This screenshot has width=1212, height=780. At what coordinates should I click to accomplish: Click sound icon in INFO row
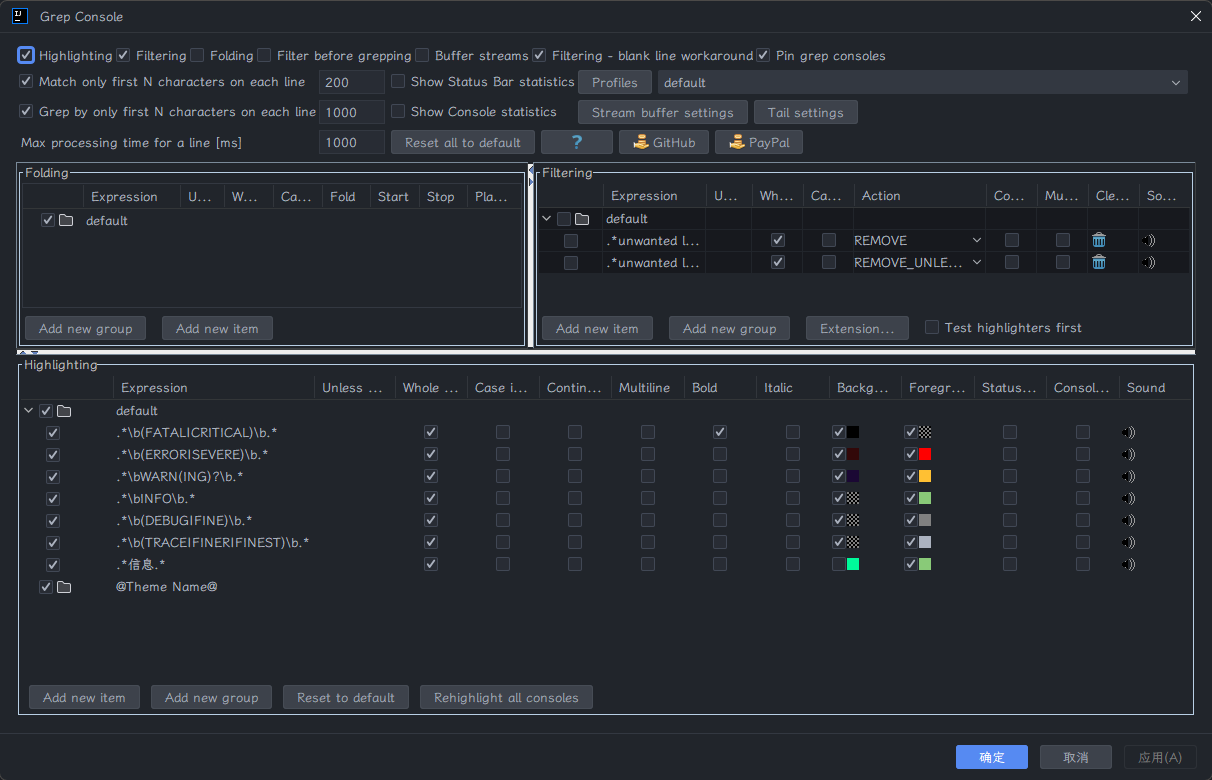click(x=1129, y=499)
